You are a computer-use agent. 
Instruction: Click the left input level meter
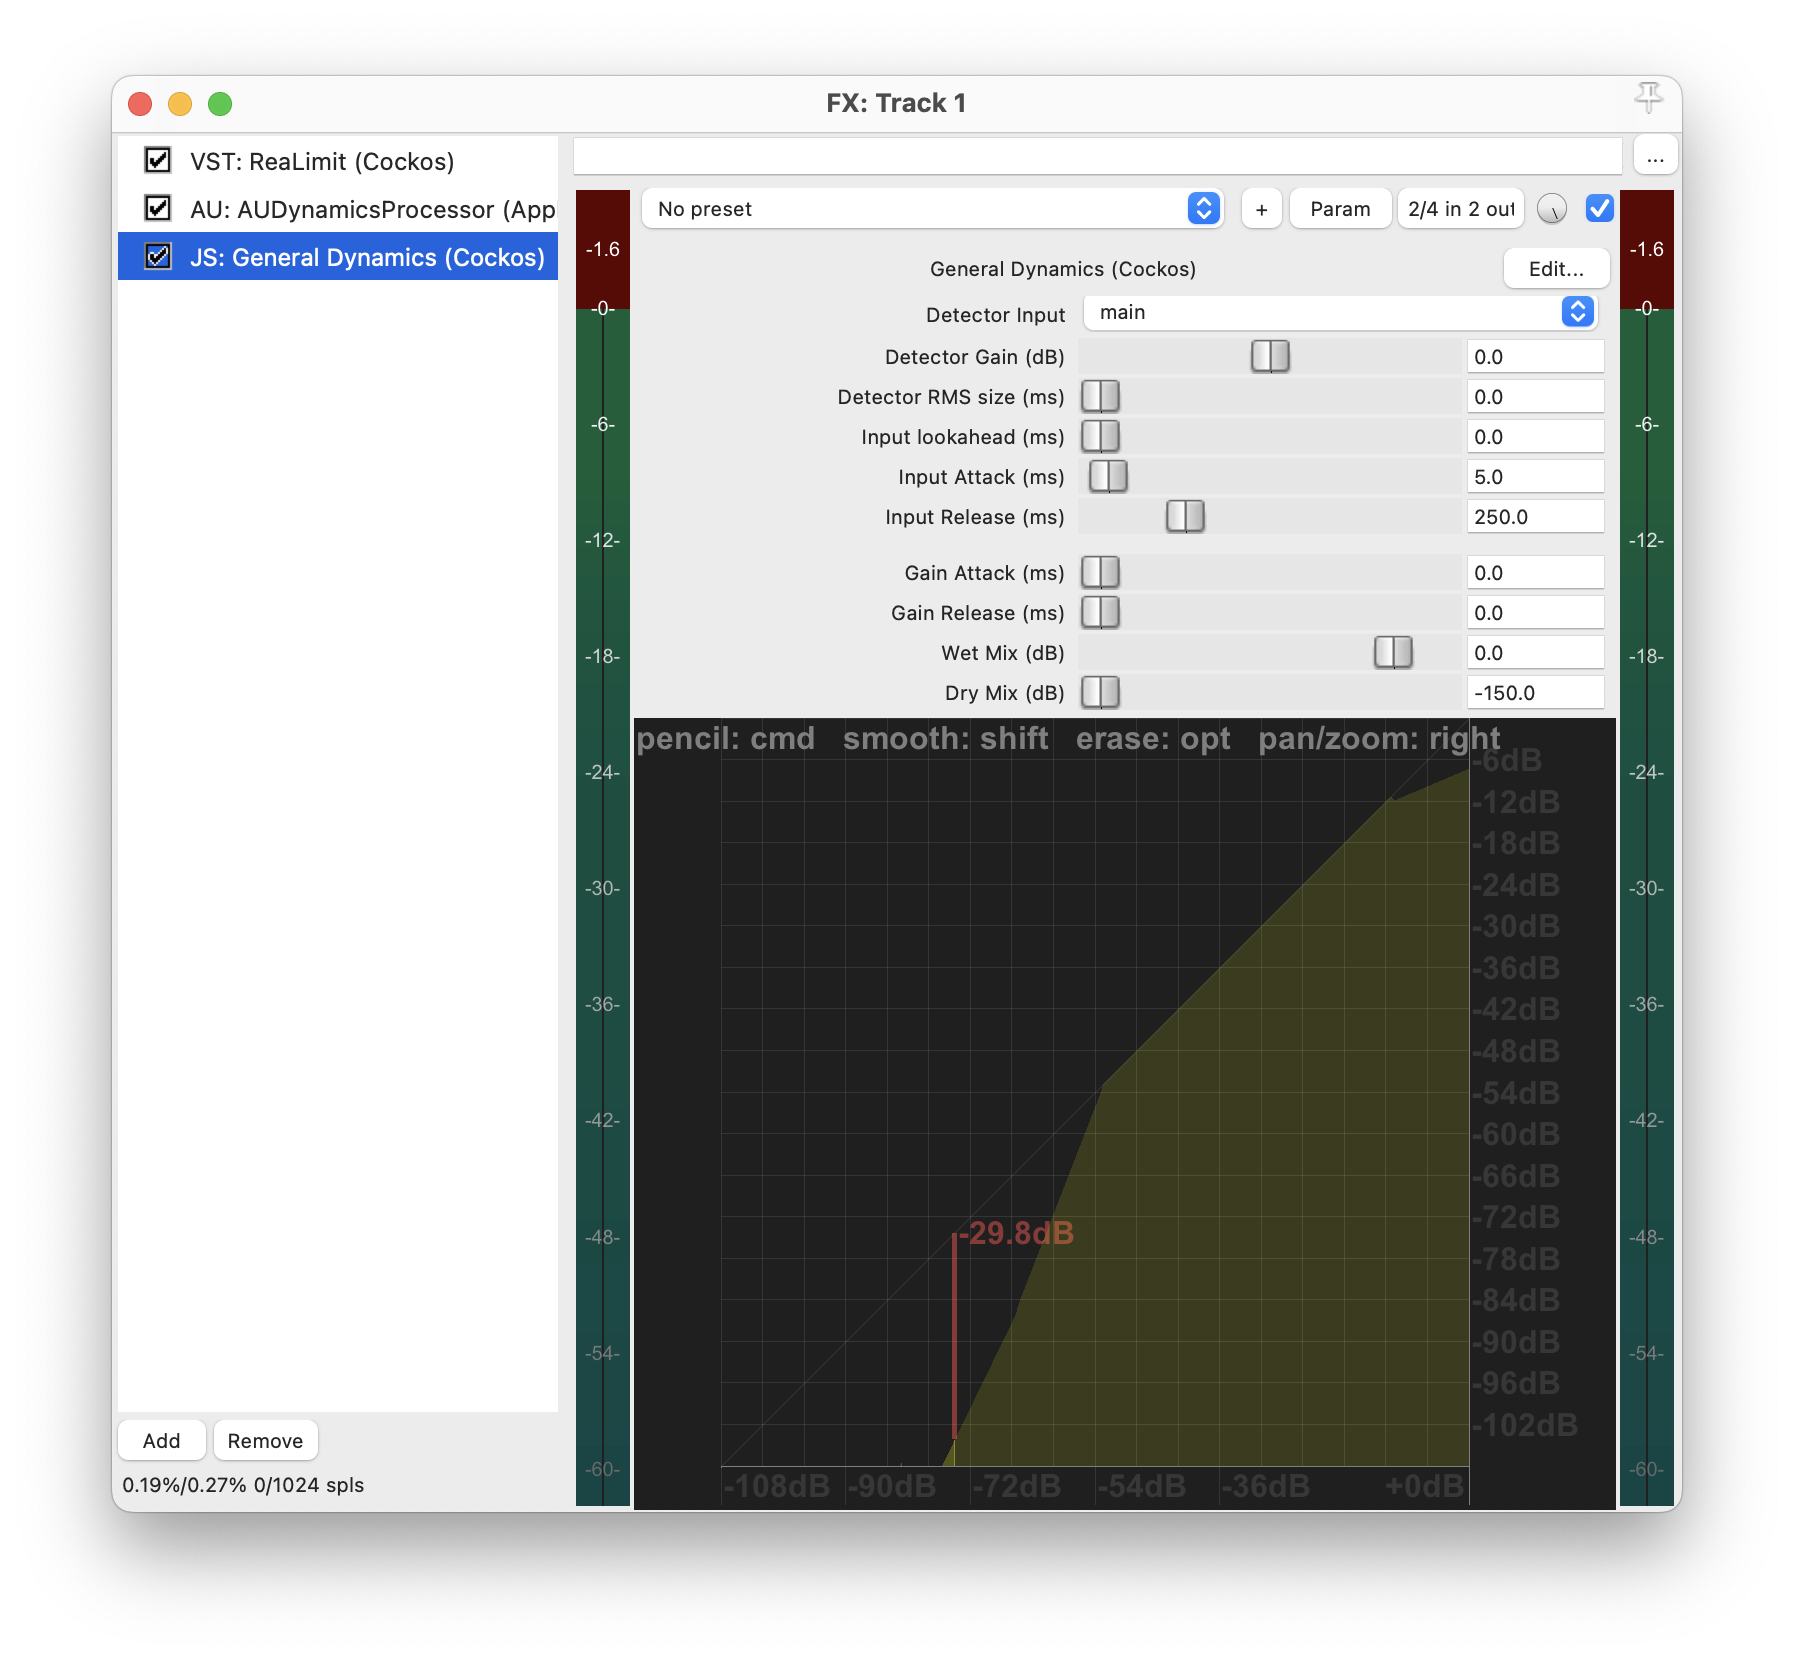(602, 847)
